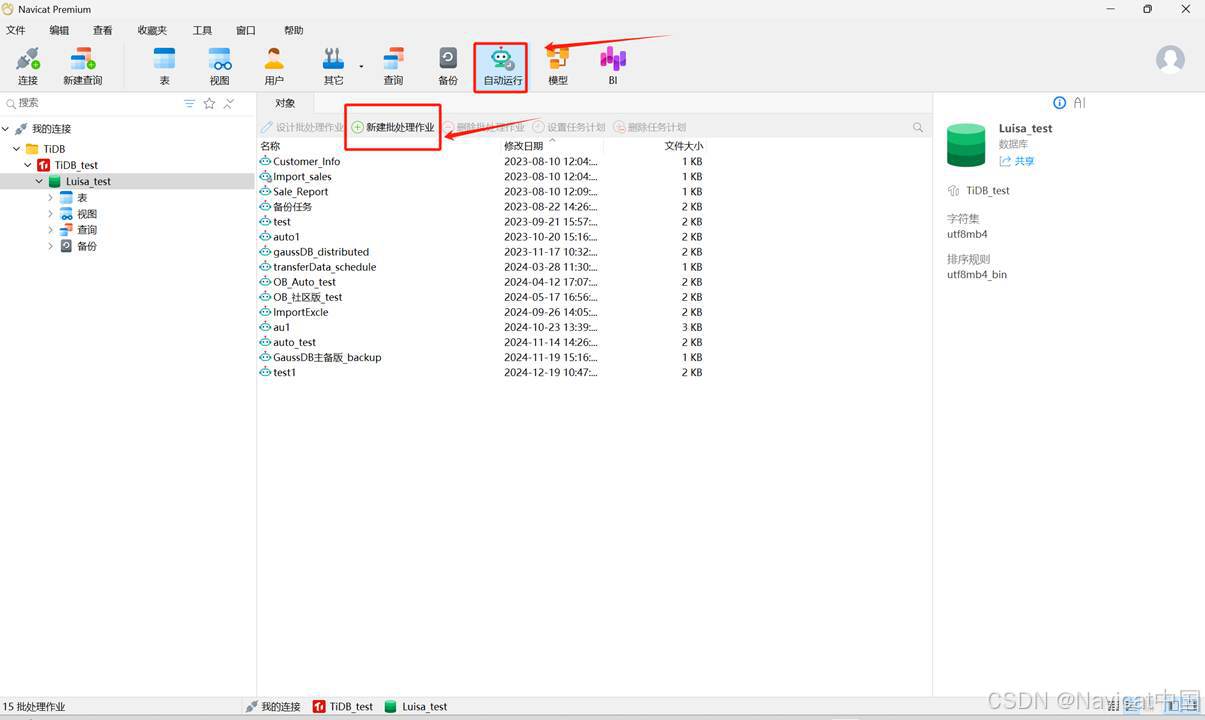Screen dimensions: 1205x720
Task: Click the 共享 link under Luisa_test
Action: [1017, 161]
